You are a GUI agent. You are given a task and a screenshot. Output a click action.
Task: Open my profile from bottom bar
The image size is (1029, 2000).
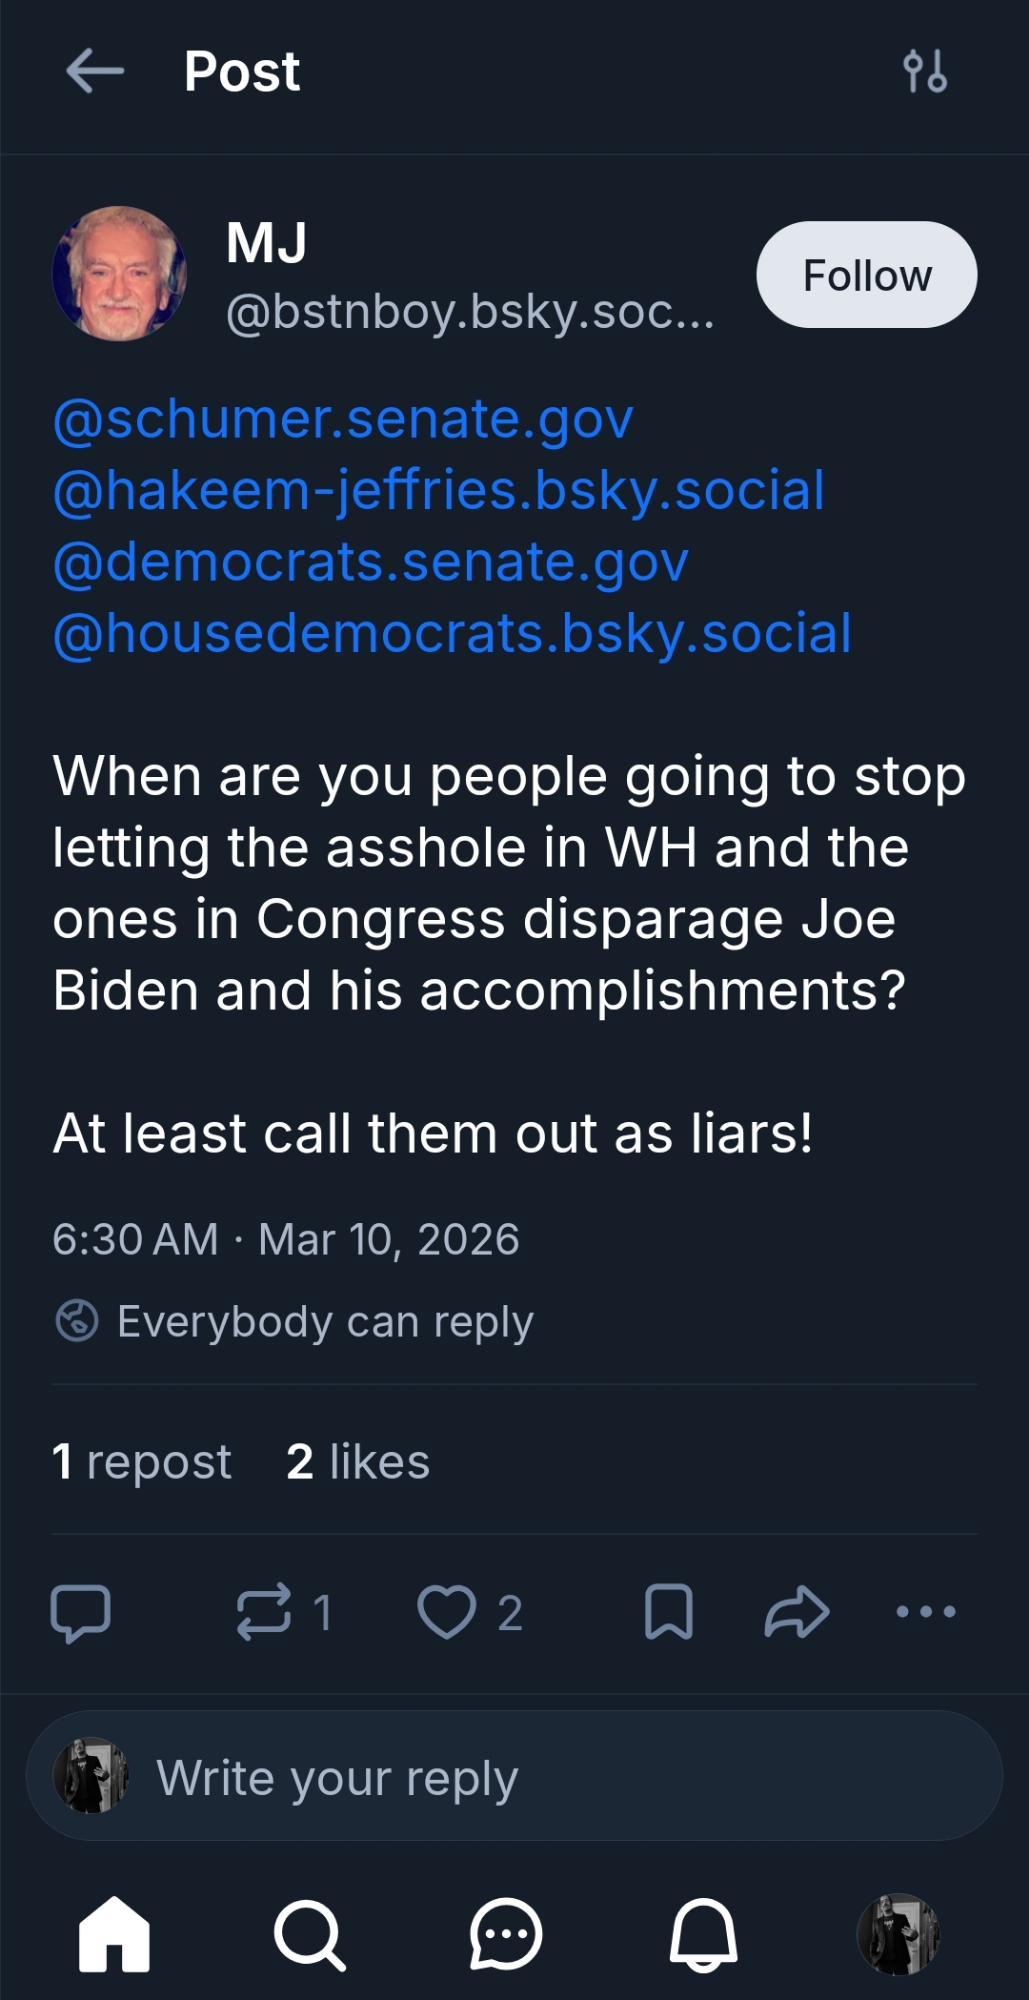(899, 1935)
